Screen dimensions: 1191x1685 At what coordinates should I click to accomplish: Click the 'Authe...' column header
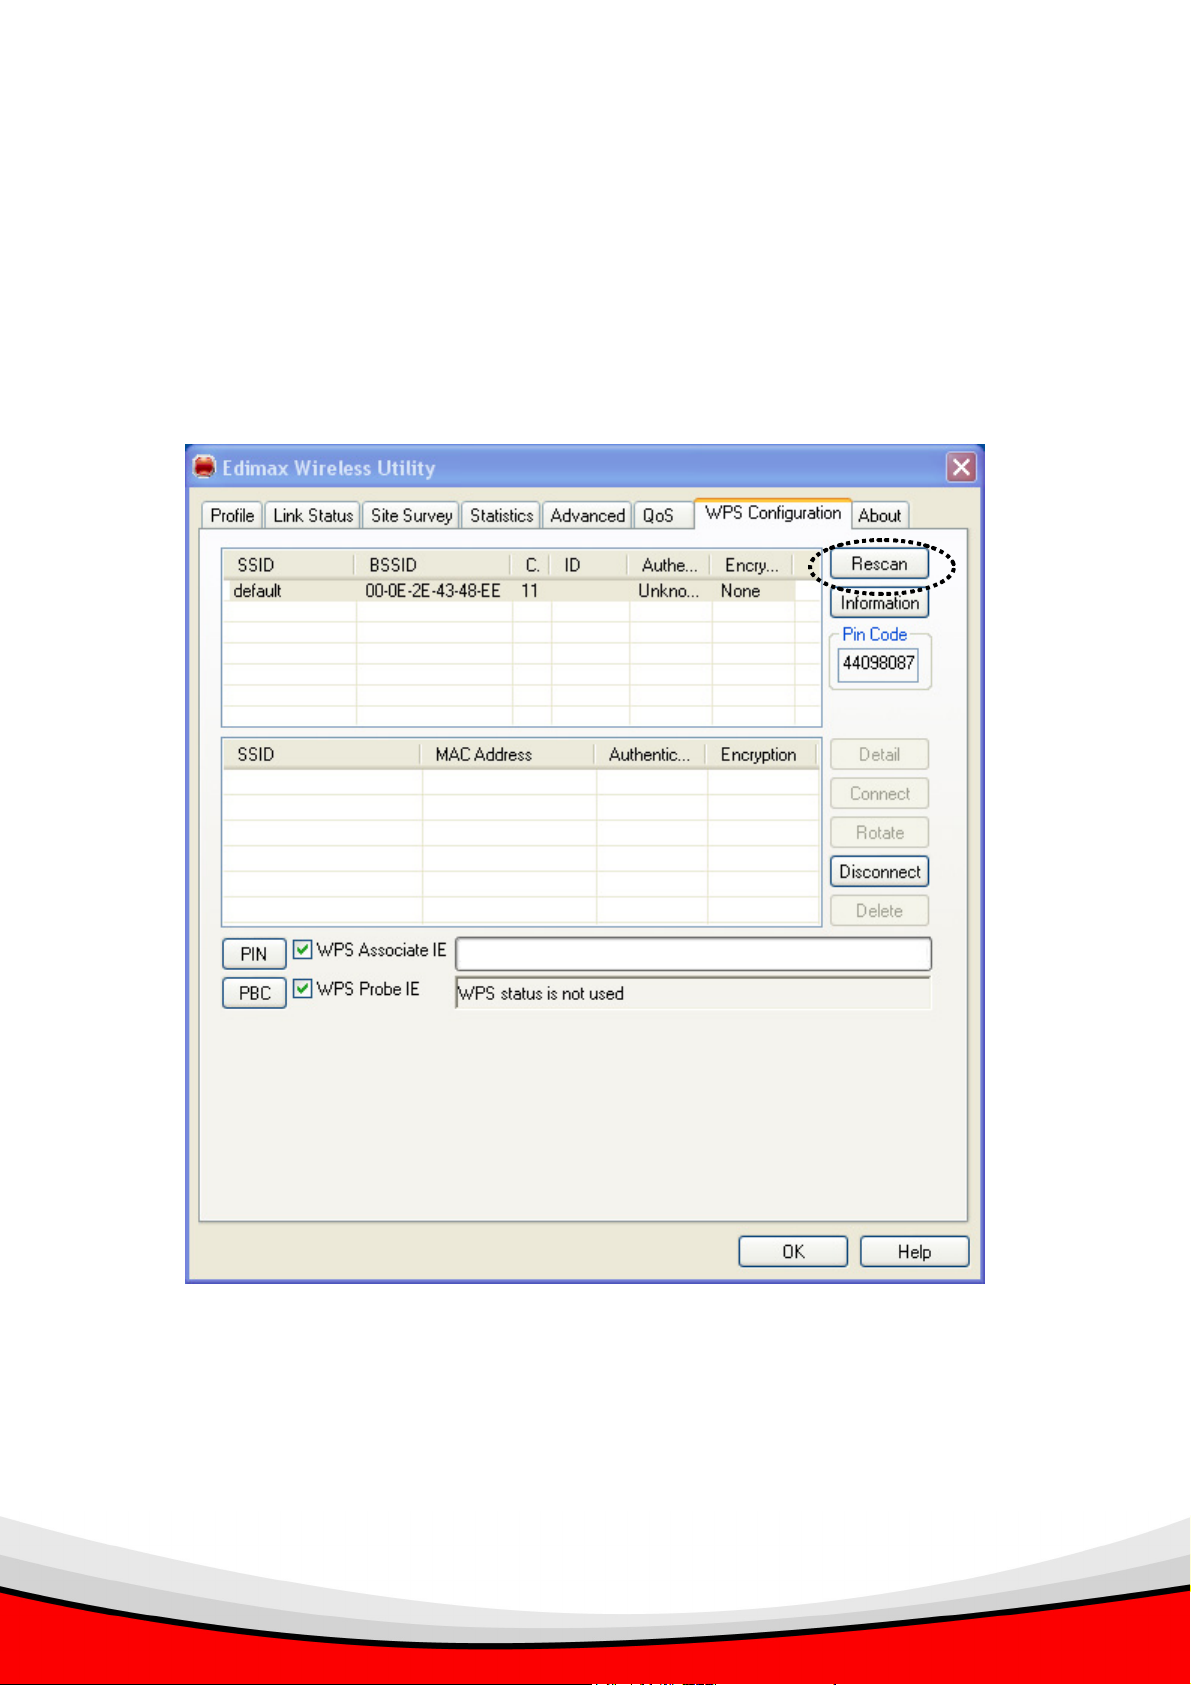click(669, 565)
